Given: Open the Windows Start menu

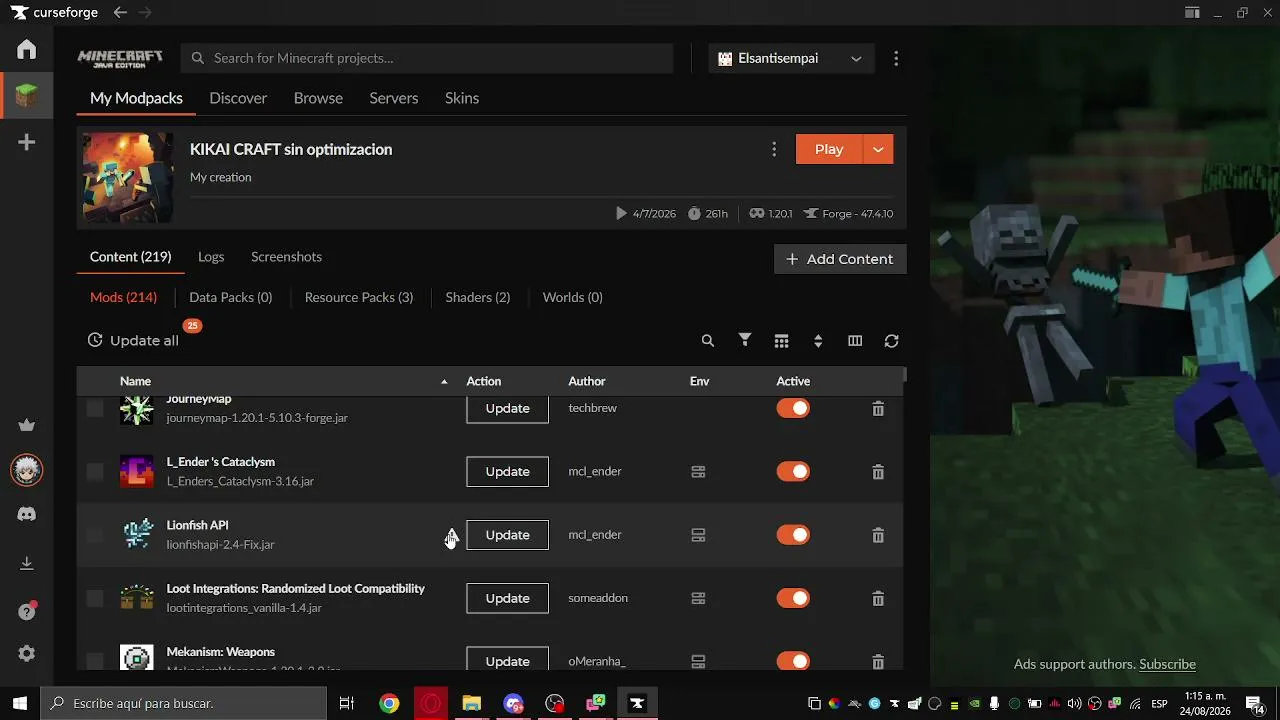Looking at the screenshot, I should pyautogui.click(x=20, y=704).
